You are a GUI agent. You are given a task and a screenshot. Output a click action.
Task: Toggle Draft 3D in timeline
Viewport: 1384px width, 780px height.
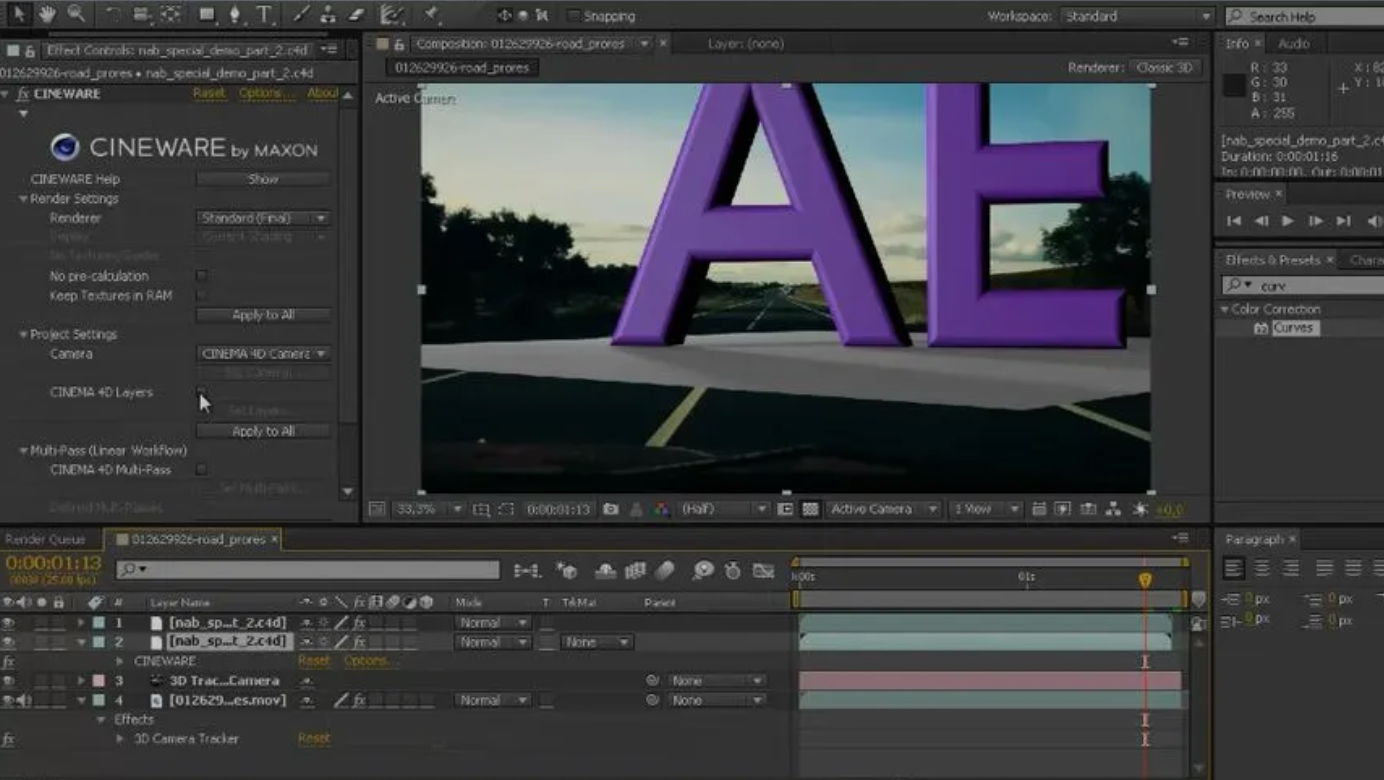(x=567, y=570)
